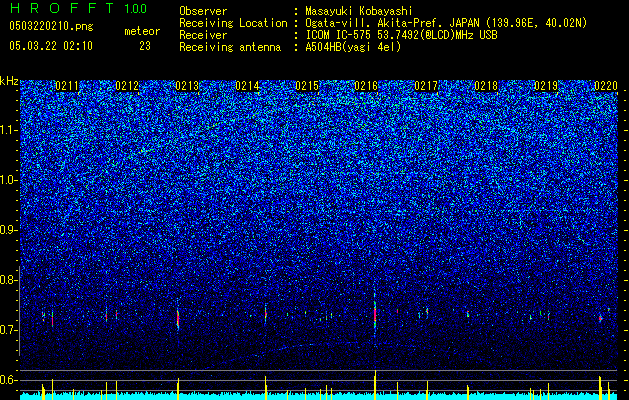Screen dimensions: 629x400
Task: Click the HROFFT title text
Action: click(x=63, y=8)
